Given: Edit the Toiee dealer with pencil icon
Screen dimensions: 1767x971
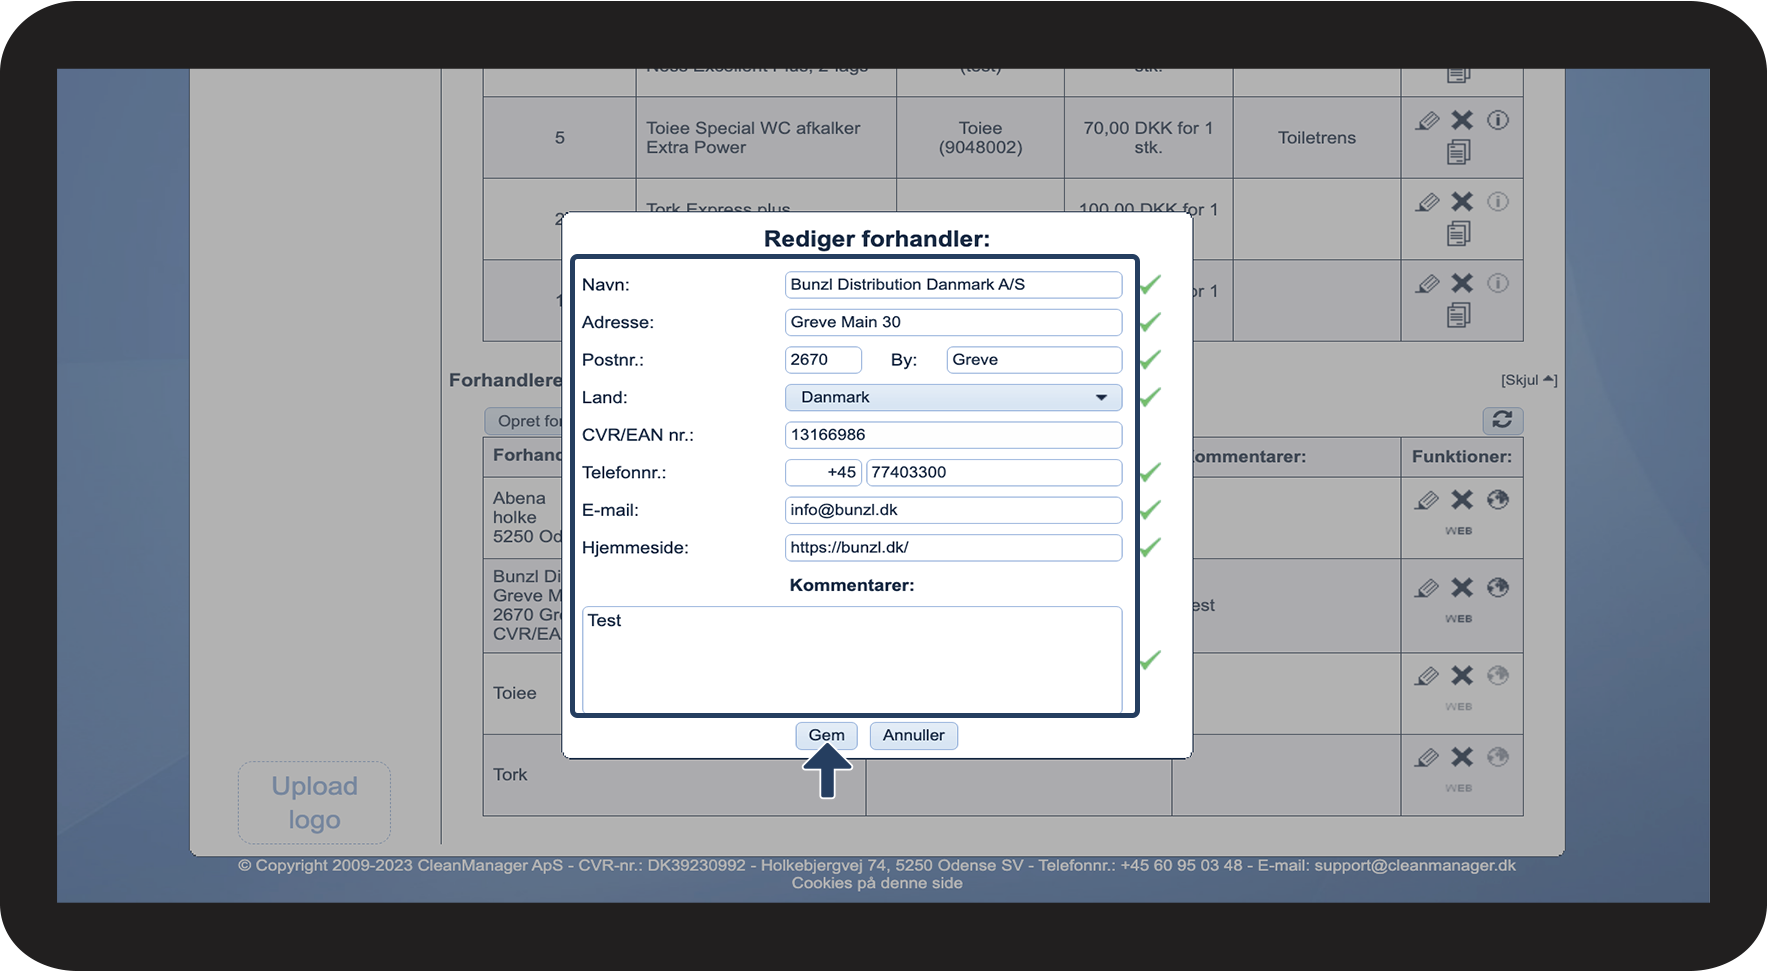Looking at the screenshot, I should click(1427, 676).
